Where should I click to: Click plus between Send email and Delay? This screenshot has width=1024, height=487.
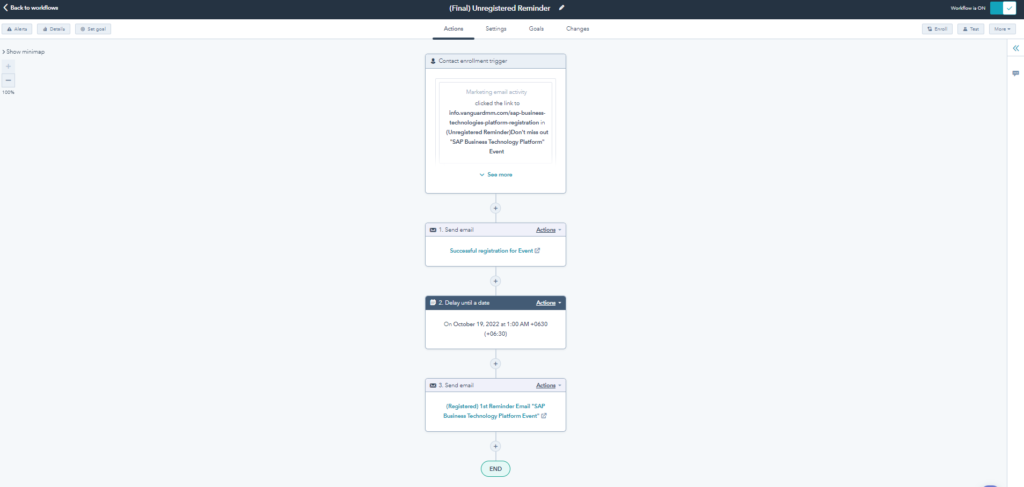pos(496,281)
